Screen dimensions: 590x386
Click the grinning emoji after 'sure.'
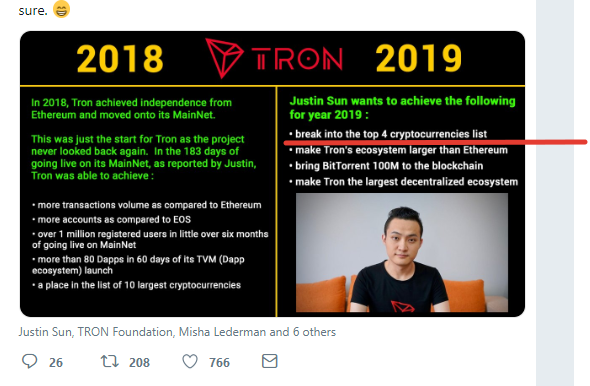pyautogui.click(x=61, y=9)
